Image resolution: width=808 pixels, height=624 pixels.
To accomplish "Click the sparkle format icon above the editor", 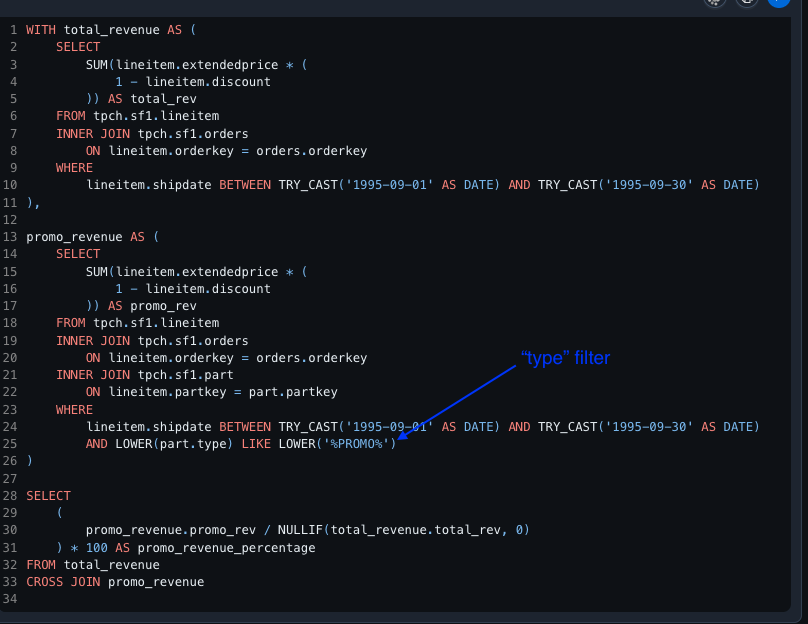I will 714,3.
